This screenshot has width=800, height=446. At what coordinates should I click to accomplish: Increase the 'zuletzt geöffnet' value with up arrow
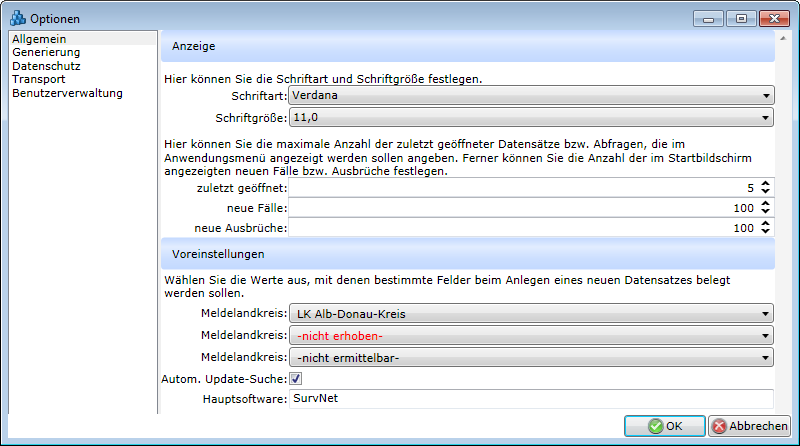(x=765, y=183)
